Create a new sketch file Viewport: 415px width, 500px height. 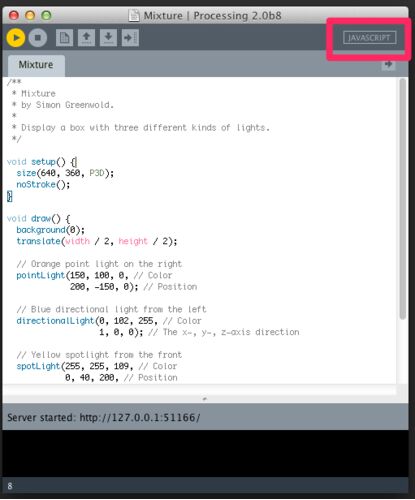(64, 38)
